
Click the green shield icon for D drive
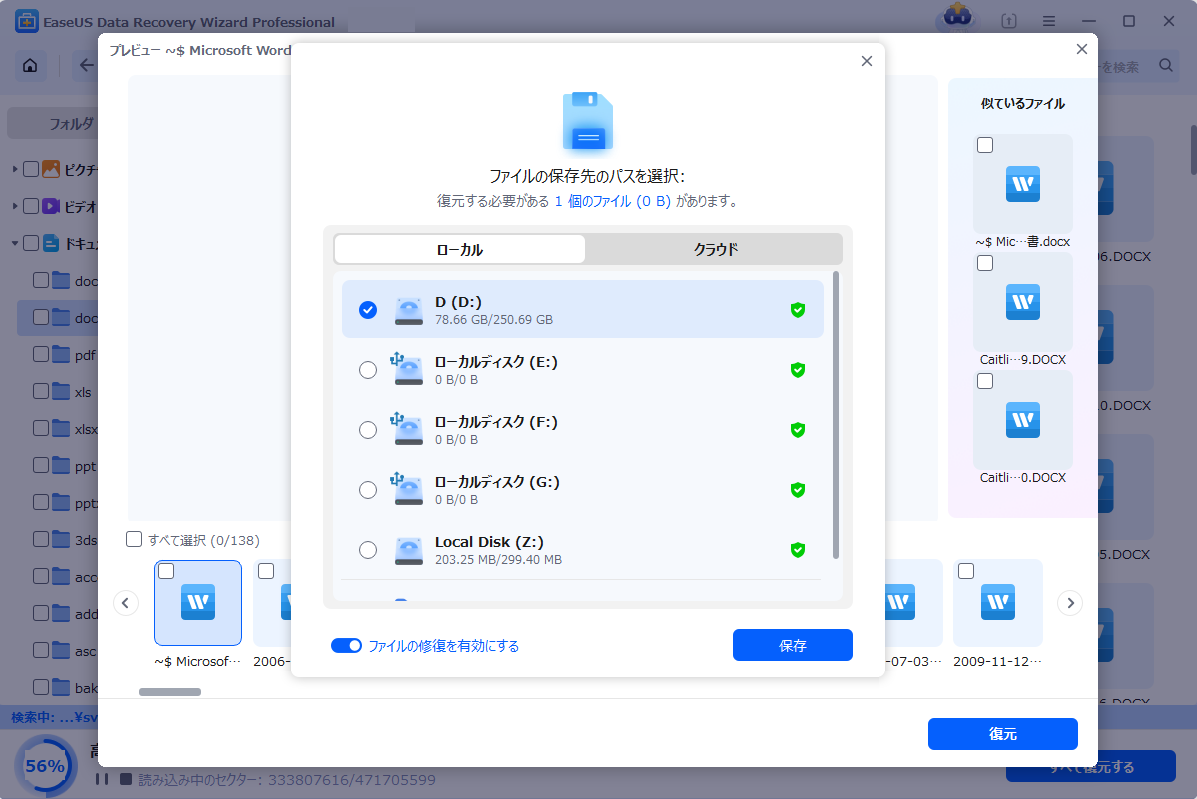pyautogui.click(x=797, y=310)
